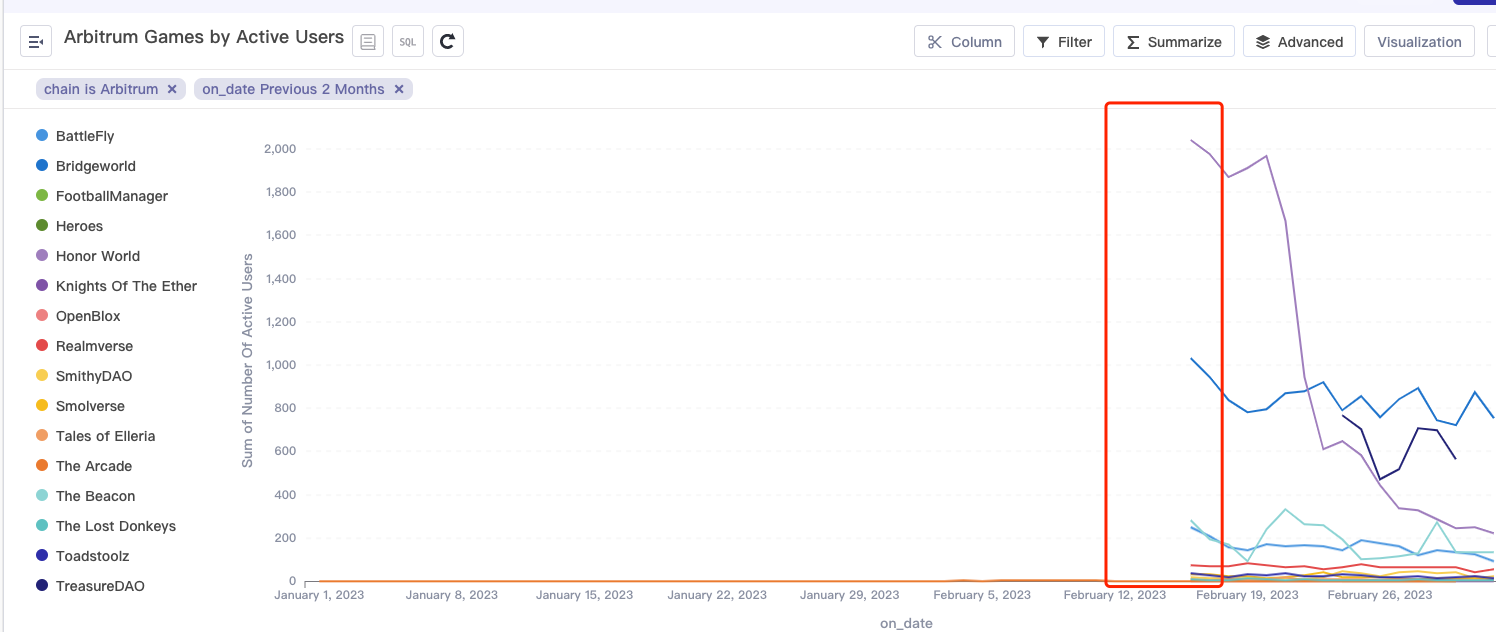Viewport: 1496px width, 632px height.
Task: Click the red highlighted chart region
Action: click(1163, 342)
